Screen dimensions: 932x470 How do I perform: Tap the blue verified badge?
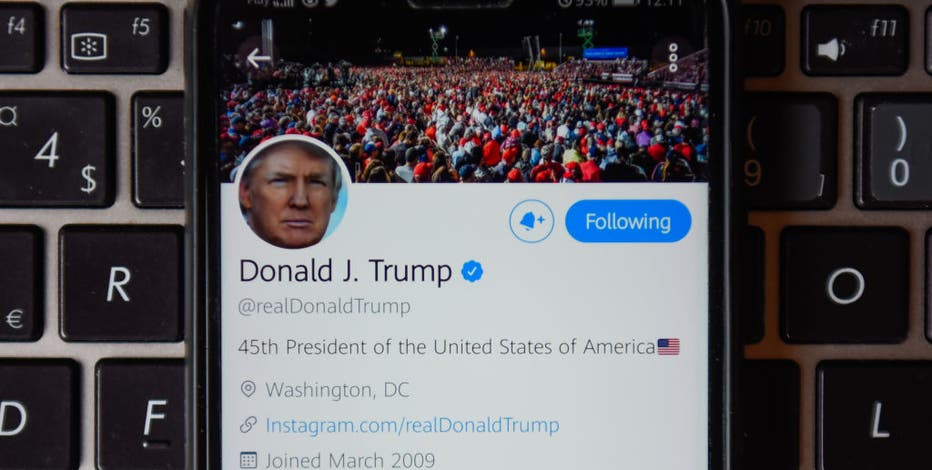point(473,272)
